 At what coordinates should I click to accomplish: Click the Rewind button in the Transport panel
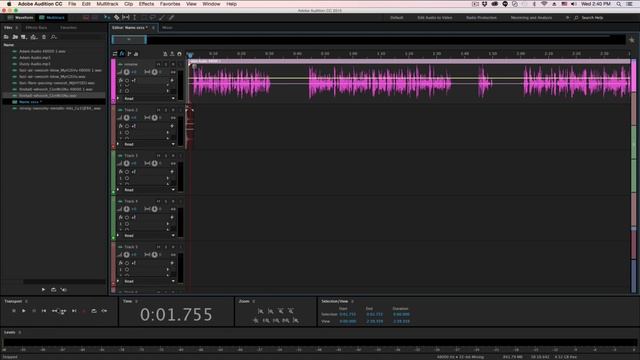pyautogui.click(x=54, y=311)
